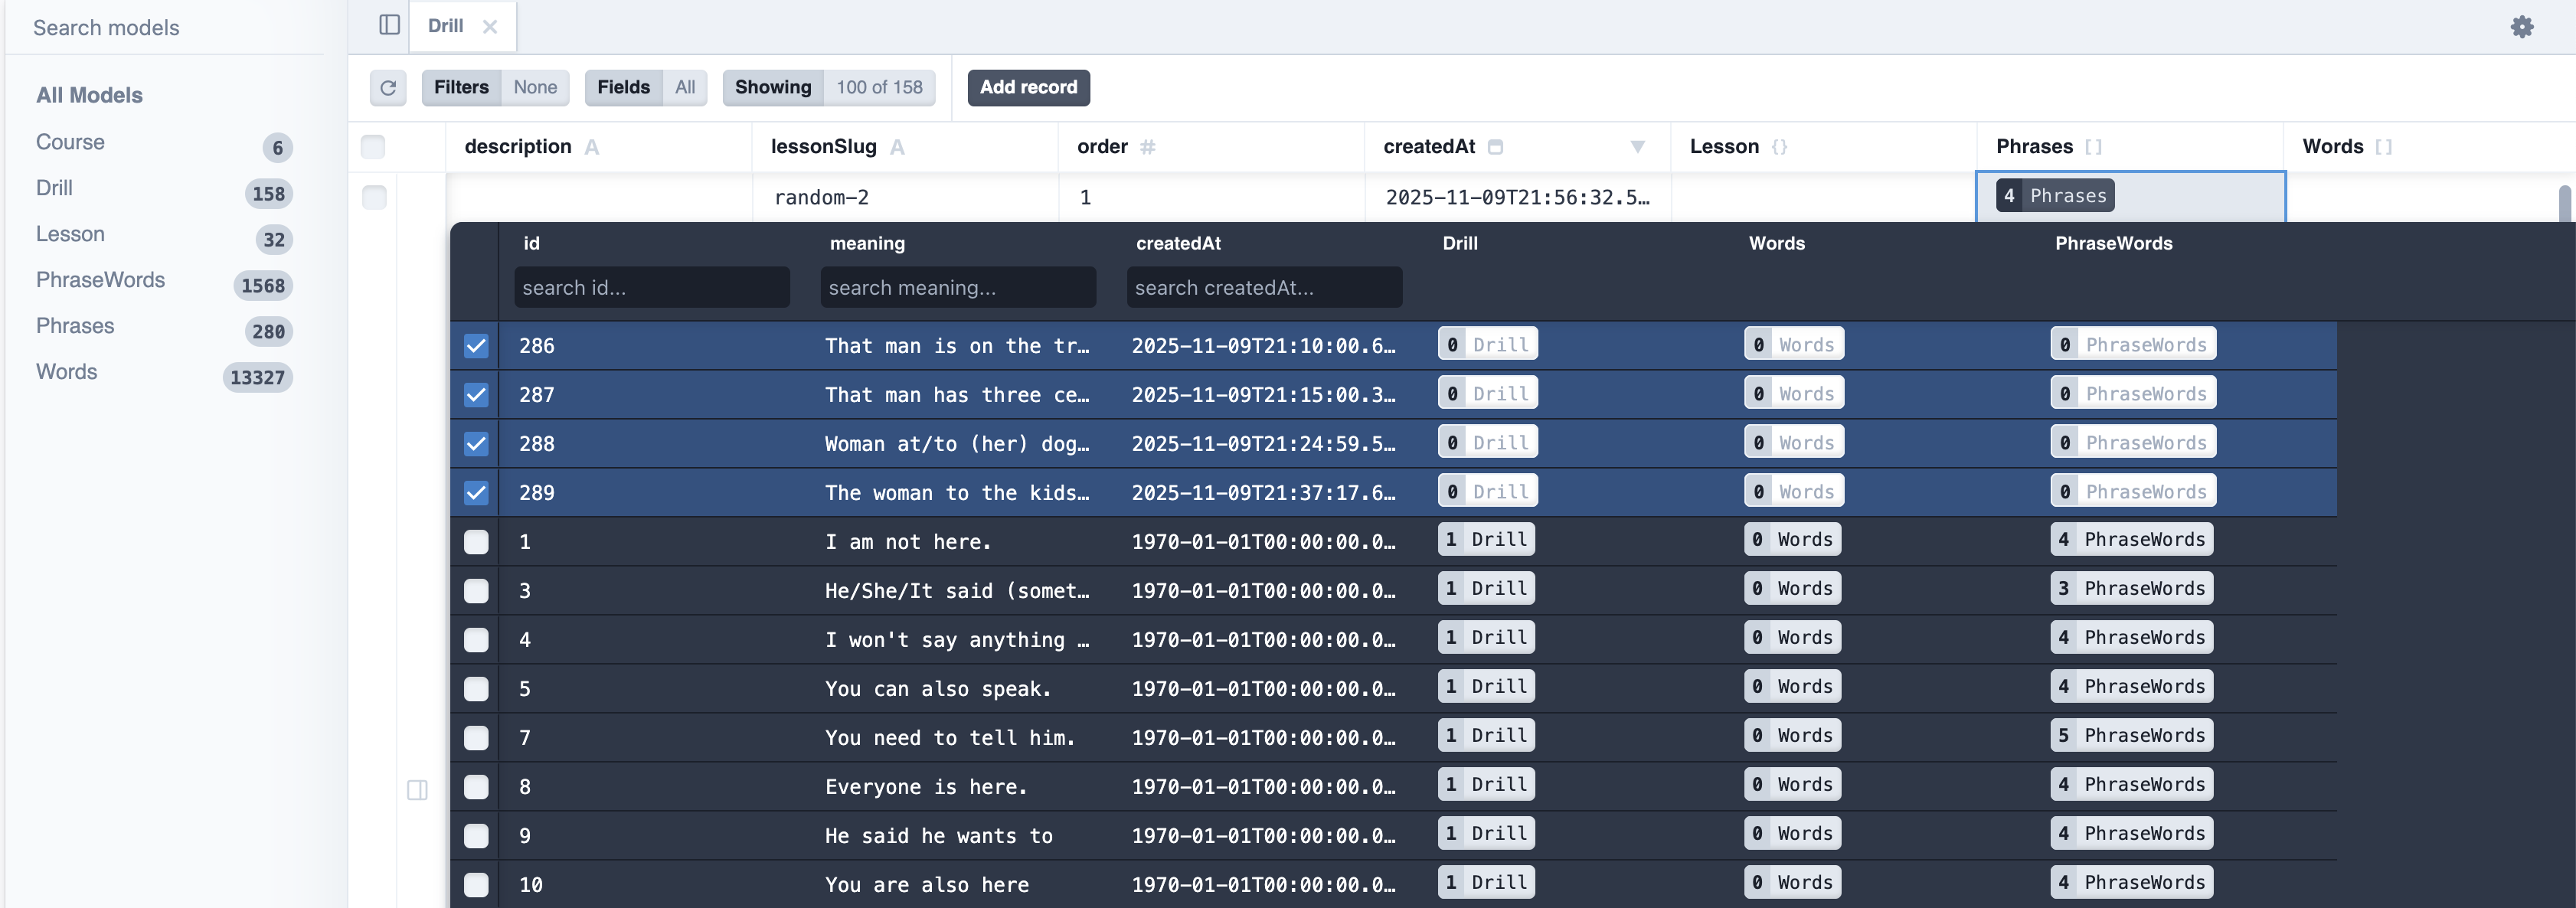Viewport: 2576px width, 908px height.
Task: Click the A sort icon on lessonSlug column
Action: pos(898,146)
